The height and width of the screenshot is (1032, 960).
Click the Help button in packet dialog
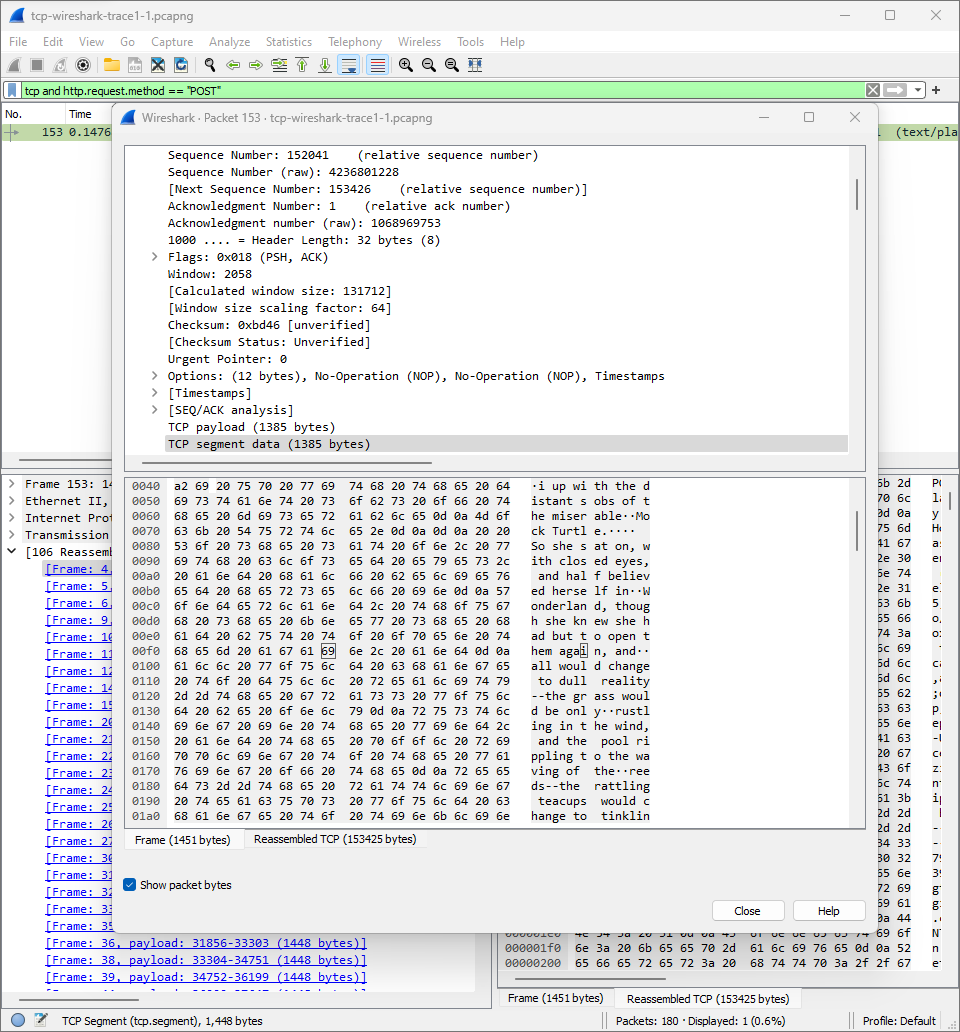tap(828, 911)
